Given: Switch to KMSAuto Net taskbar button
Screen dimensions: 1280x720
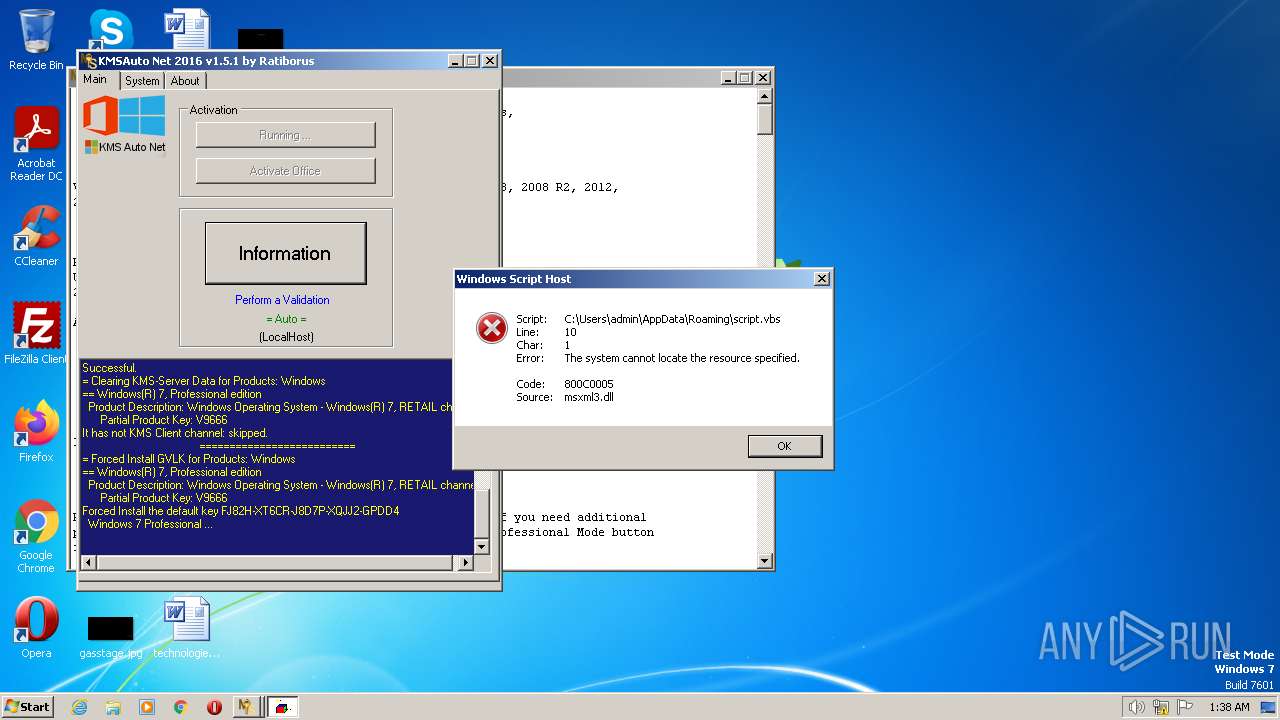Looking at the screenshot, I should pos(246,707).
